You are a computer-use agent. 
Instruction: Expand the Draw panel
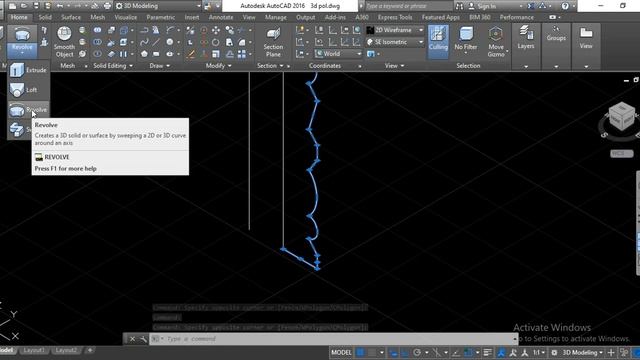160,65
